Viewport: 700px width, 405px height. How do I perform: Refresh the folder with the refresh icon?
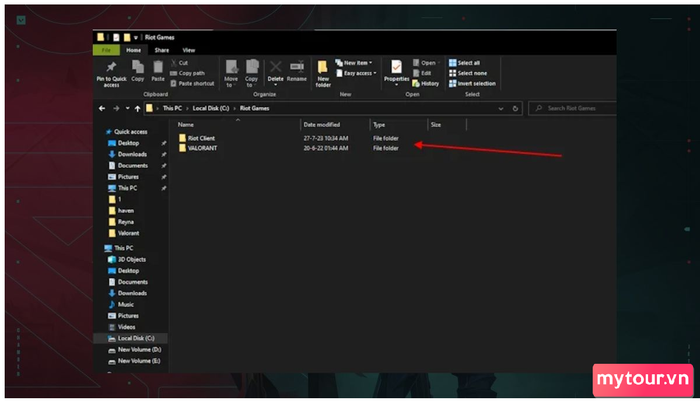515,109
